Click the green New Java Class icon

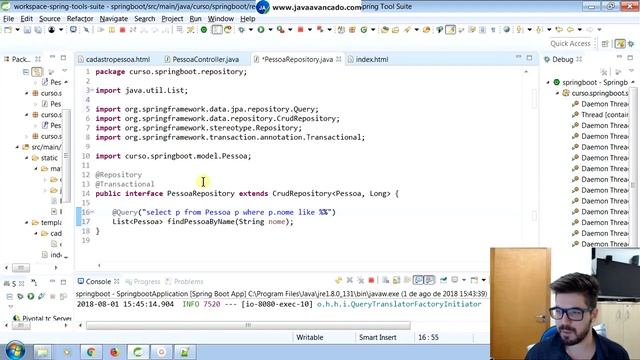[x=364, y=30]
